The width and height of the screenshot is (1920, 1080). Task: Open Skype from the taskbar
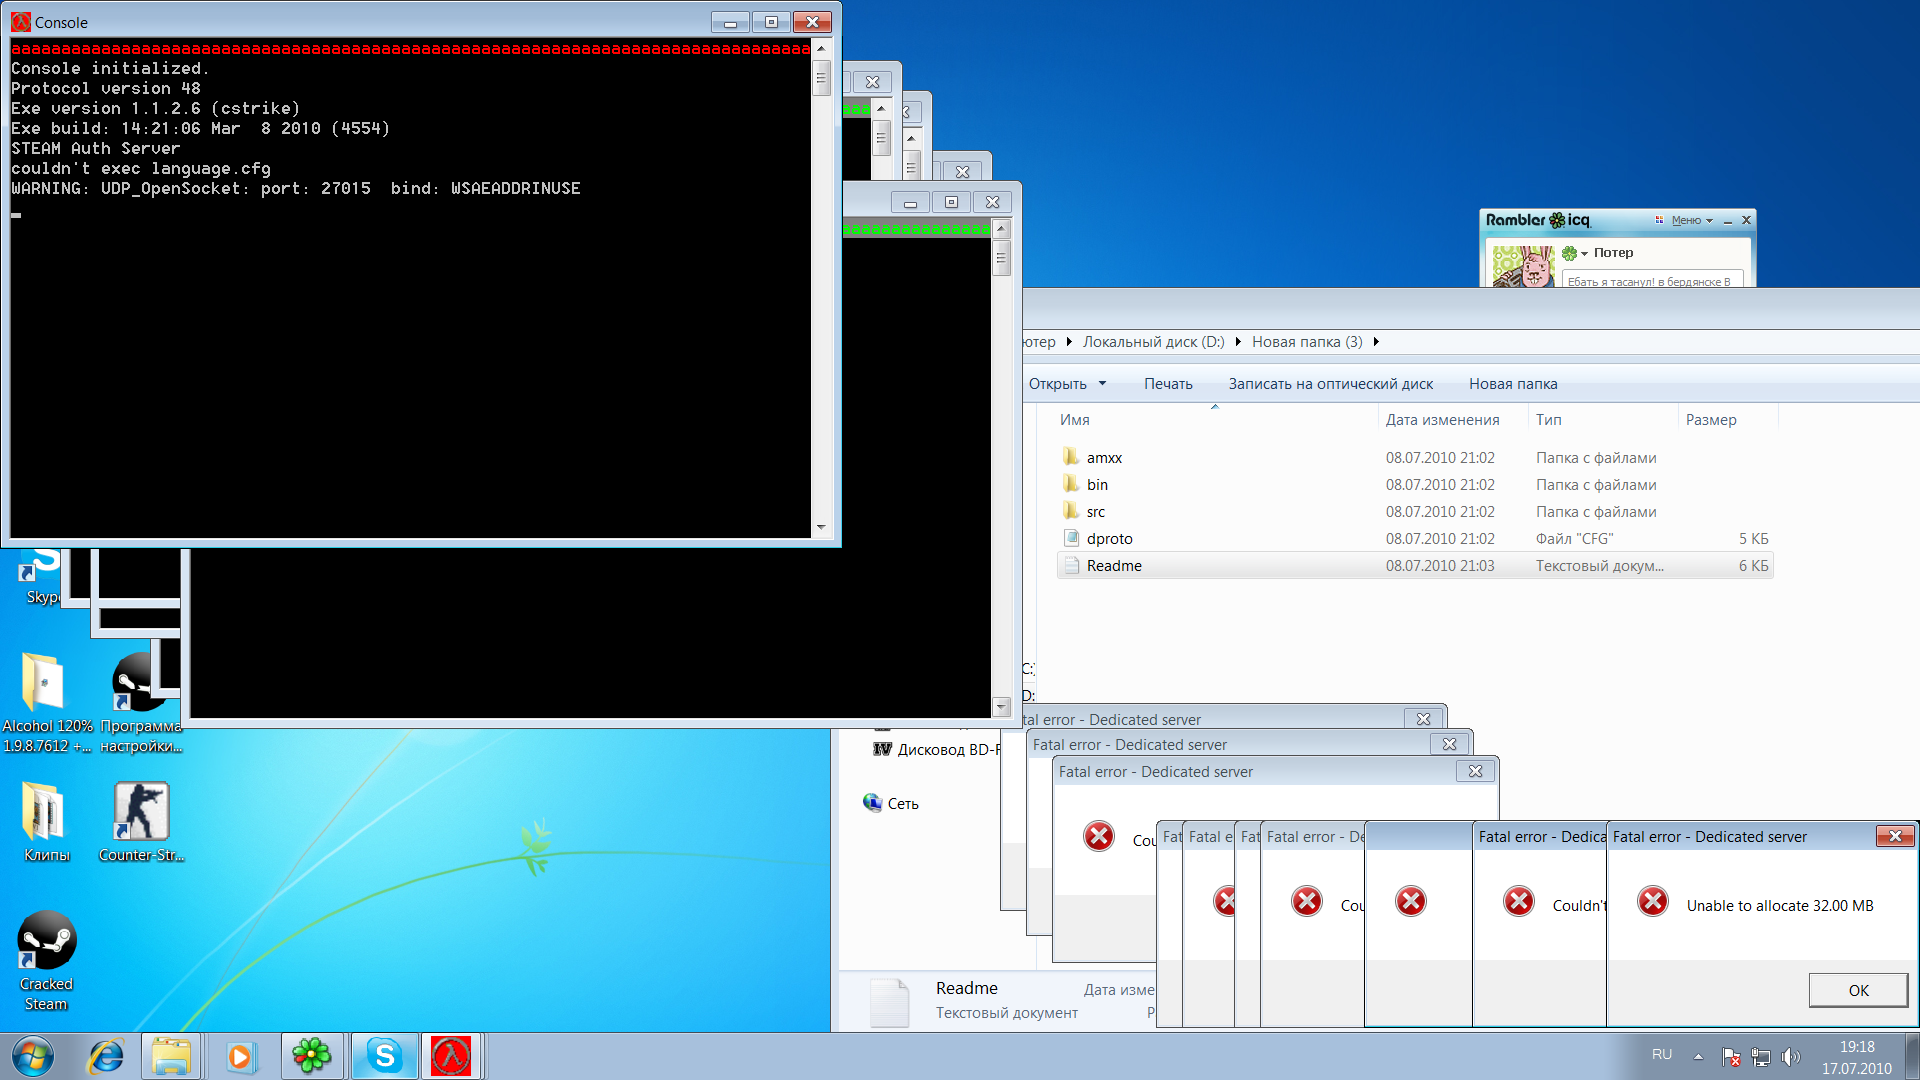tap(384, 1056)
